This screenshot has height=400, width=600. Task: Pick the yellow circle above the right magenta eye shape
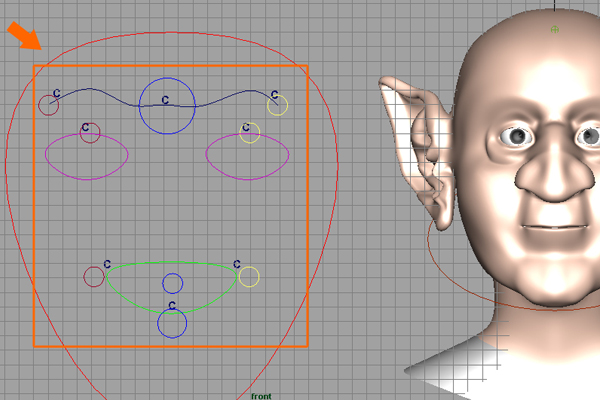250,133
